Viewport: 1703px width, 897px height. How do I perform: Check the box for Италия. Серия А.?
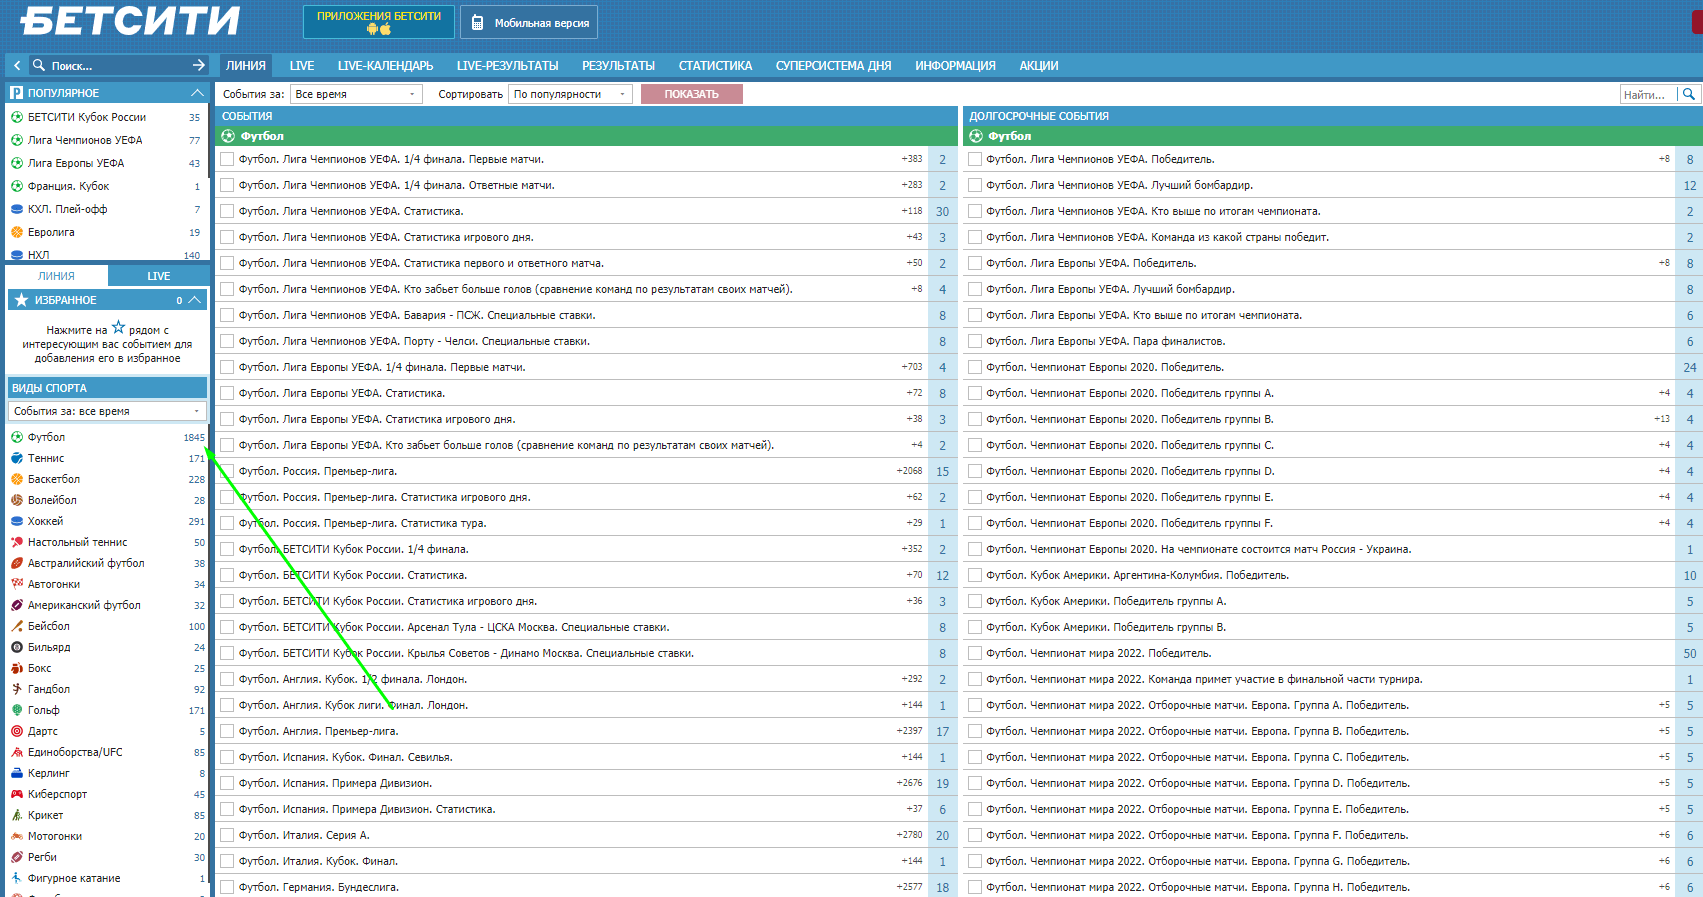[x=227, y=835]
